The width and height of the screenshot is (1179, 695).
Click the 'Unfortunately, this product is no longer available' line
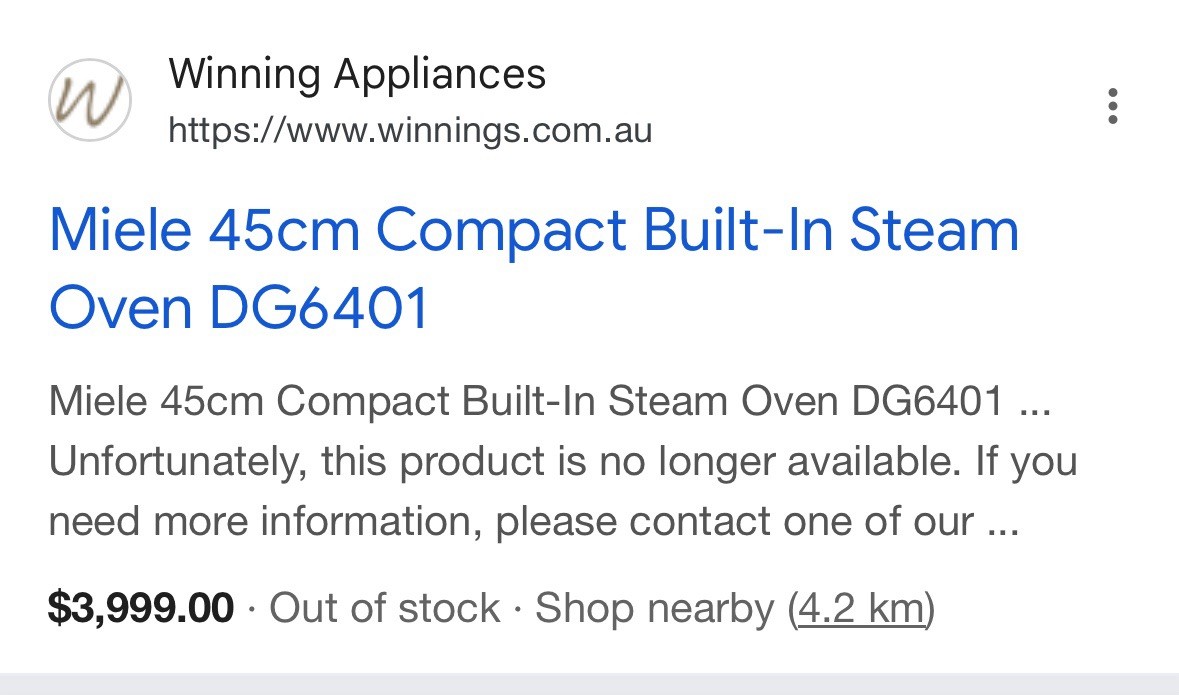[x=505, y=460]
